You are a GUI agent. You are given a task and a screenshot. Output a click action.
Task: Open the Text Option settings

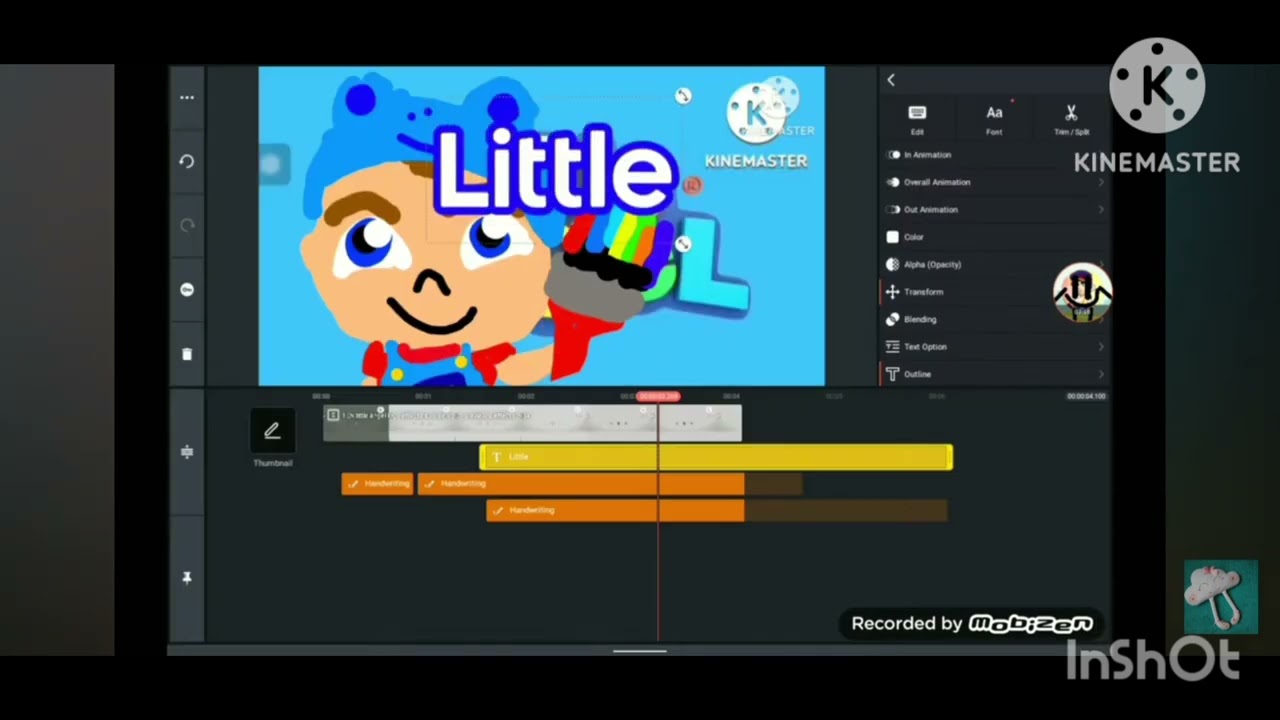994,347
